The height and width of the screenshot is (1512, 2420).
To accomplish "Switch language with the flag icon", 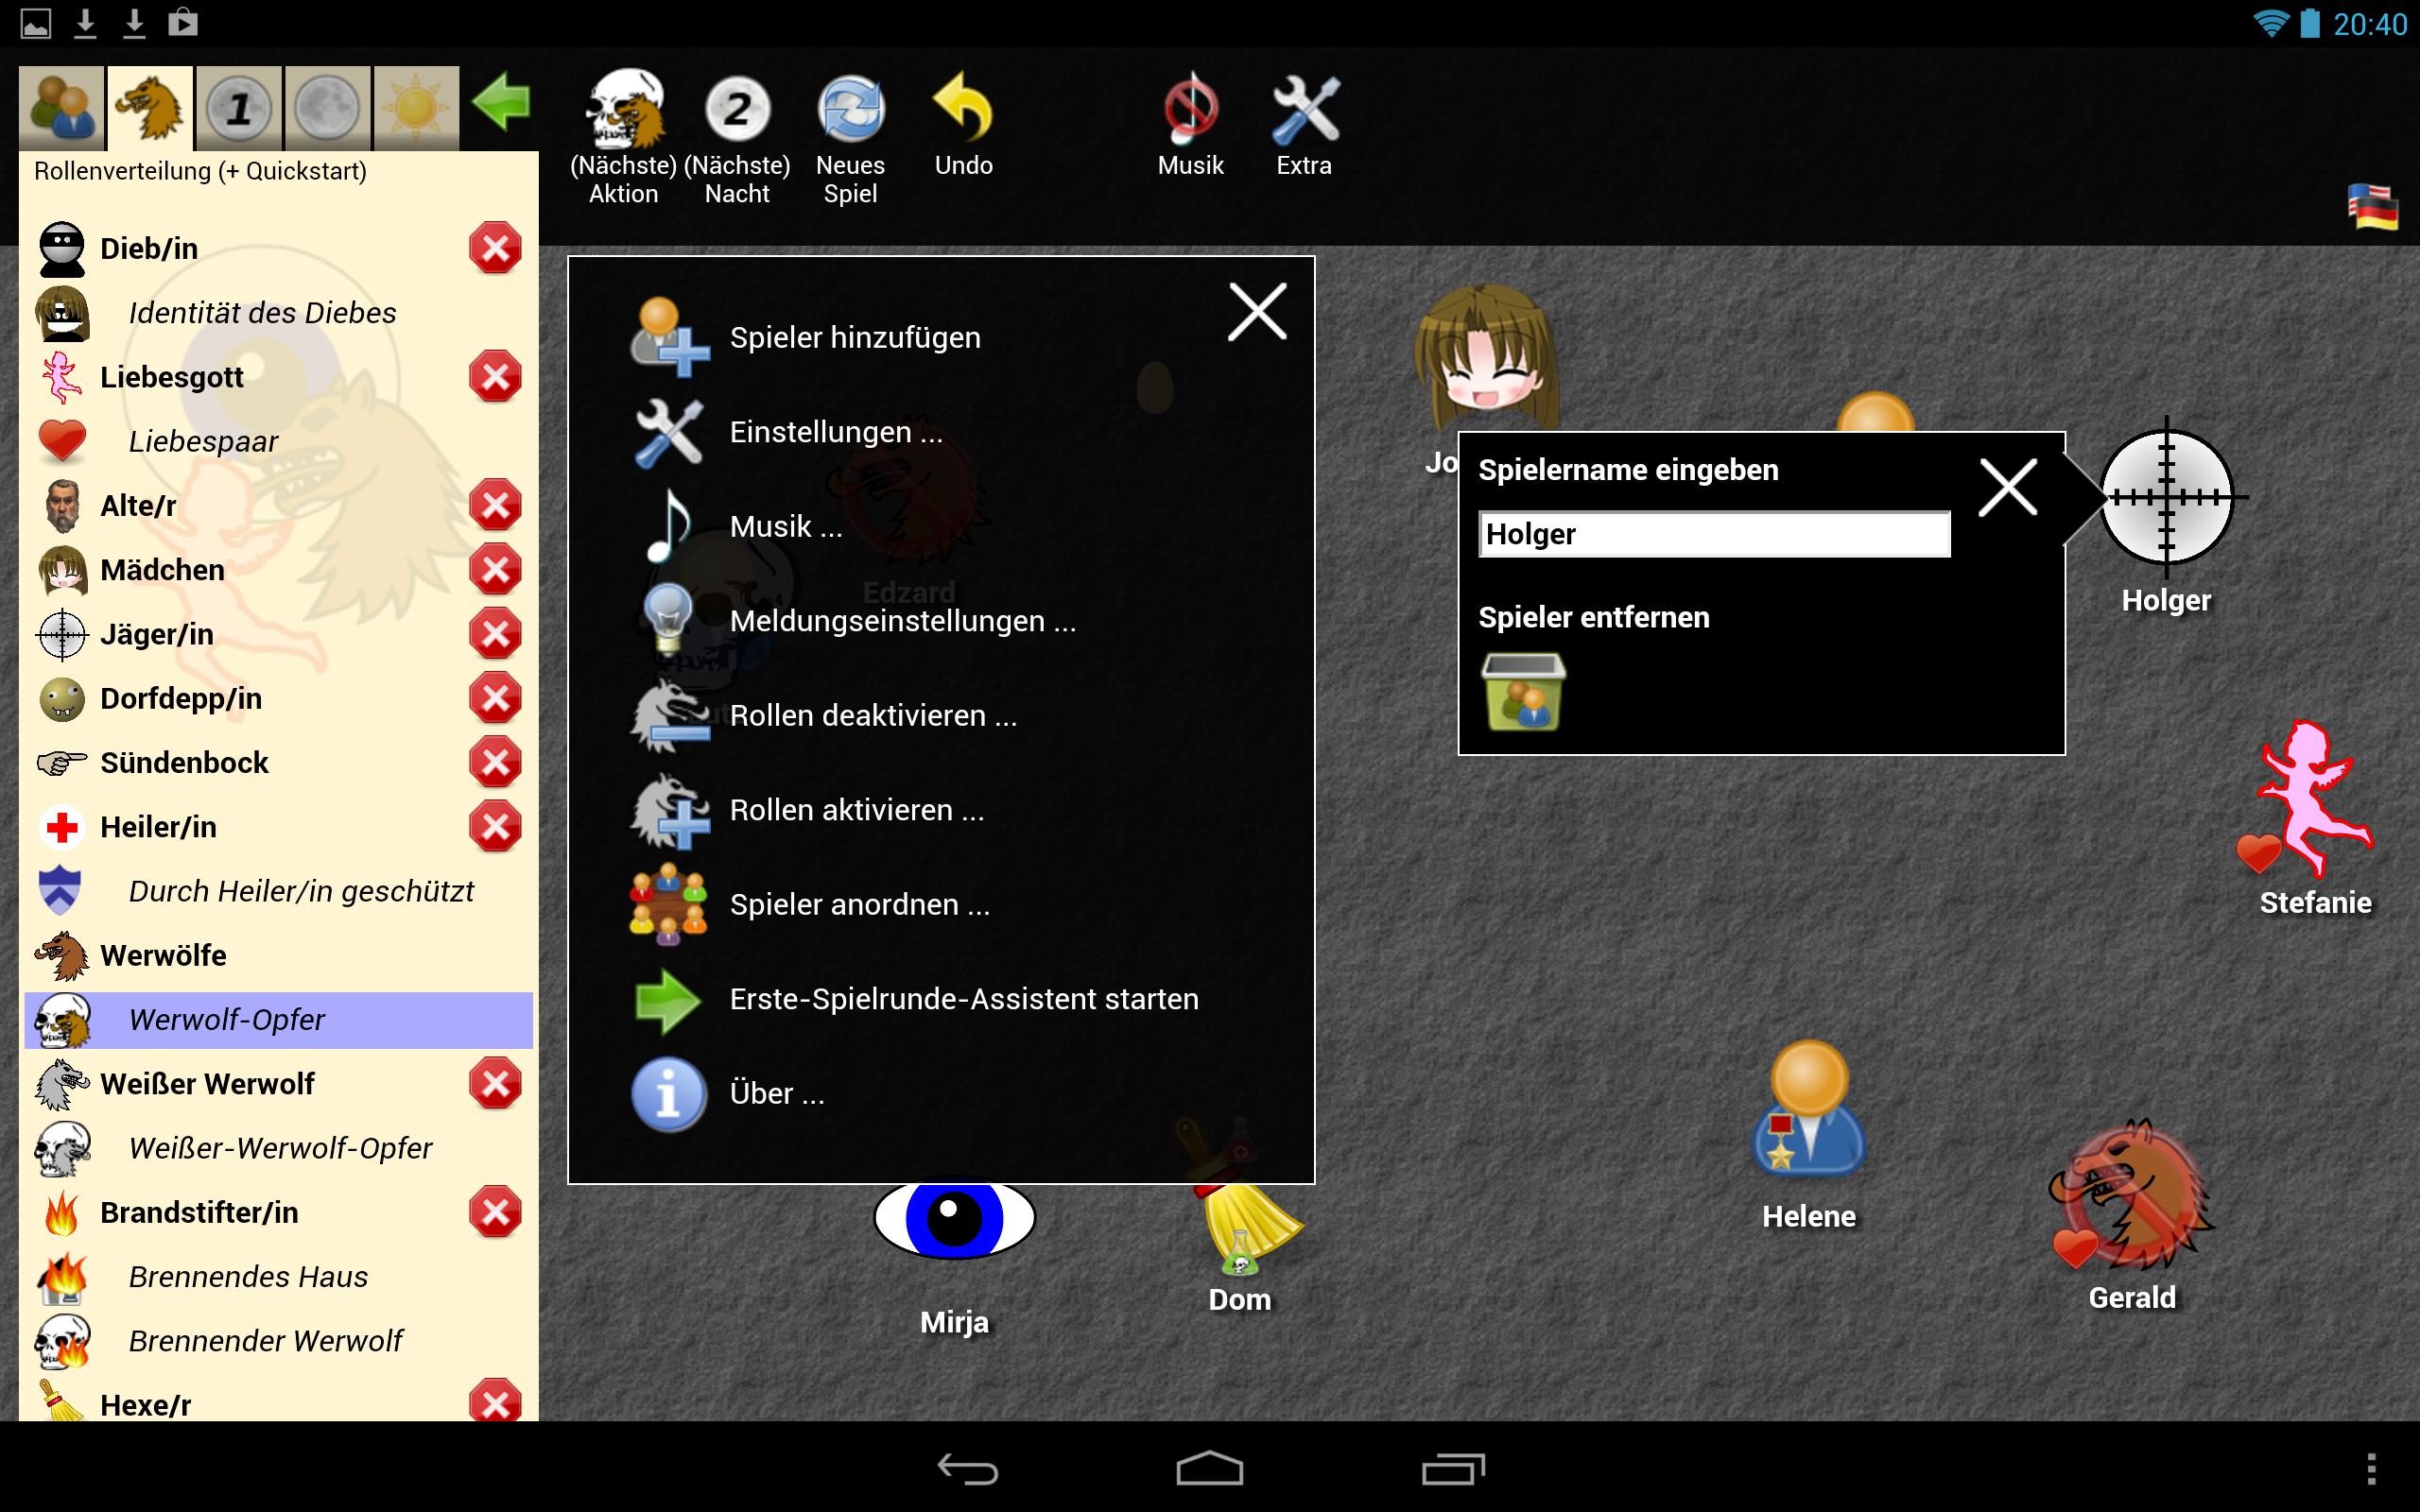I will [x=2372, y=208].
